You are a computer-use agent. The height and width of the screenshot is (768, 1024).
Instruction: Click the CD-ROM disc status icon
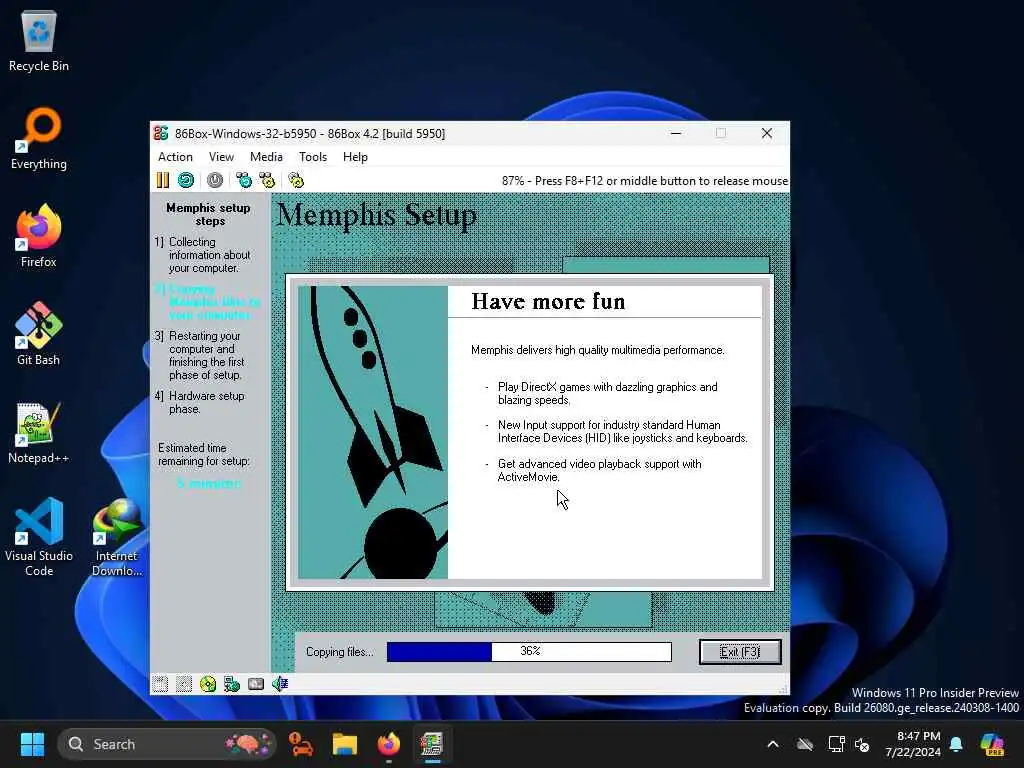tap(208, 684)
